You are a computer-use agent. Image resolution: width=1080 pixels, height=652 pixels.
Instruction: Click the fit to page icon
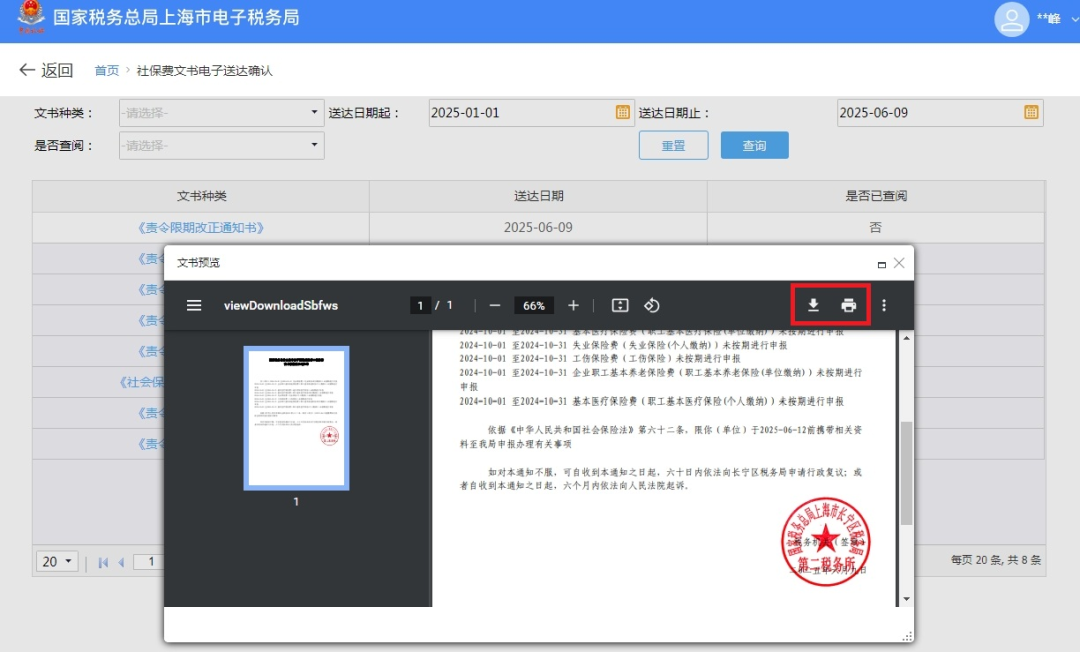(619, 305)
